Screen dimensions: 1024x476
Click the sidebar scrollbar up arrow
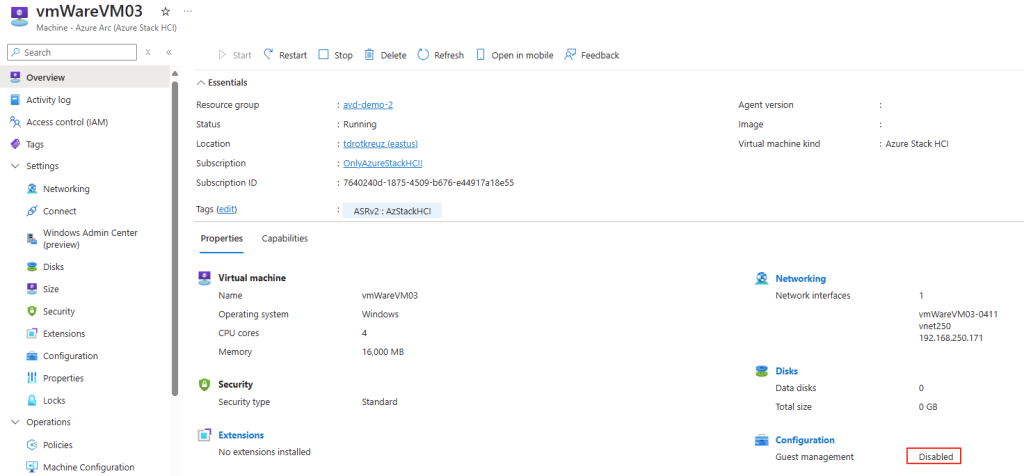coord(174,73)
